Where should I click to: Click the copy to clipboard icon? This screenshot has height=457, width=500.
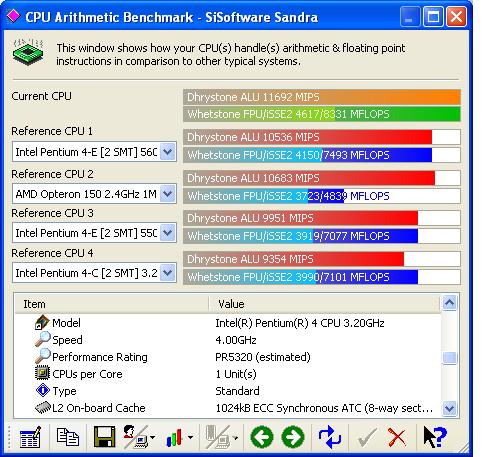pyautogui.click(x=68, y=437)
